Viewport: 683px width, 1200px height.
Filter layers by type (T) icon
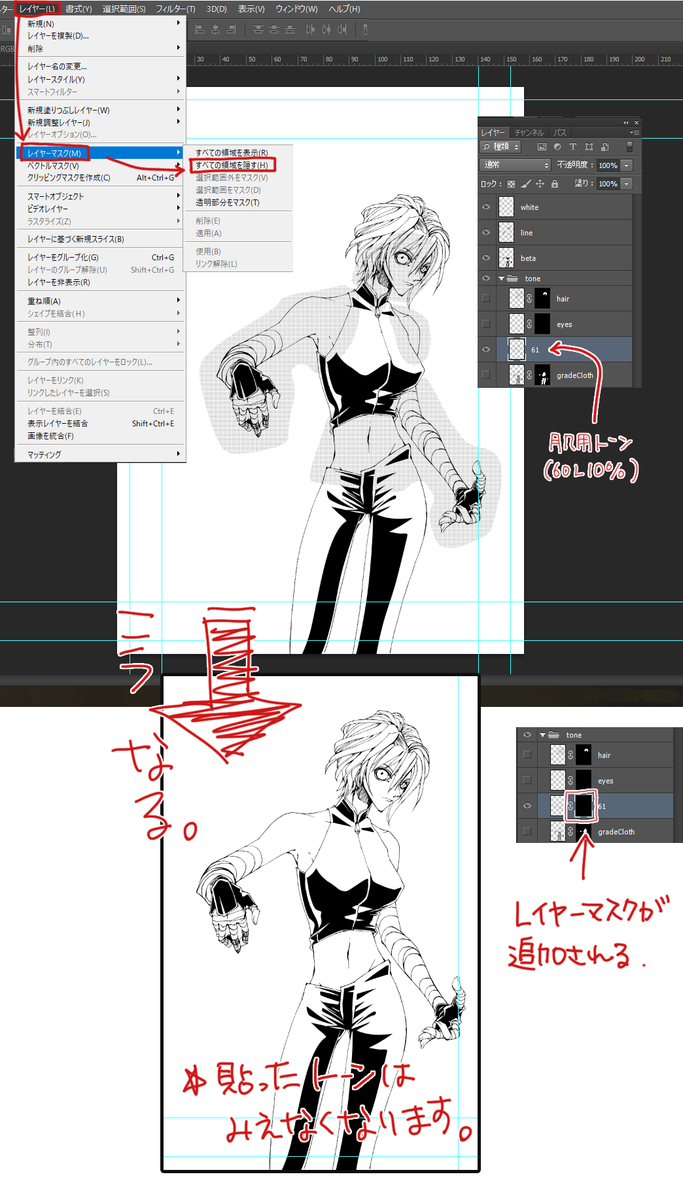[x=573, y=147]
